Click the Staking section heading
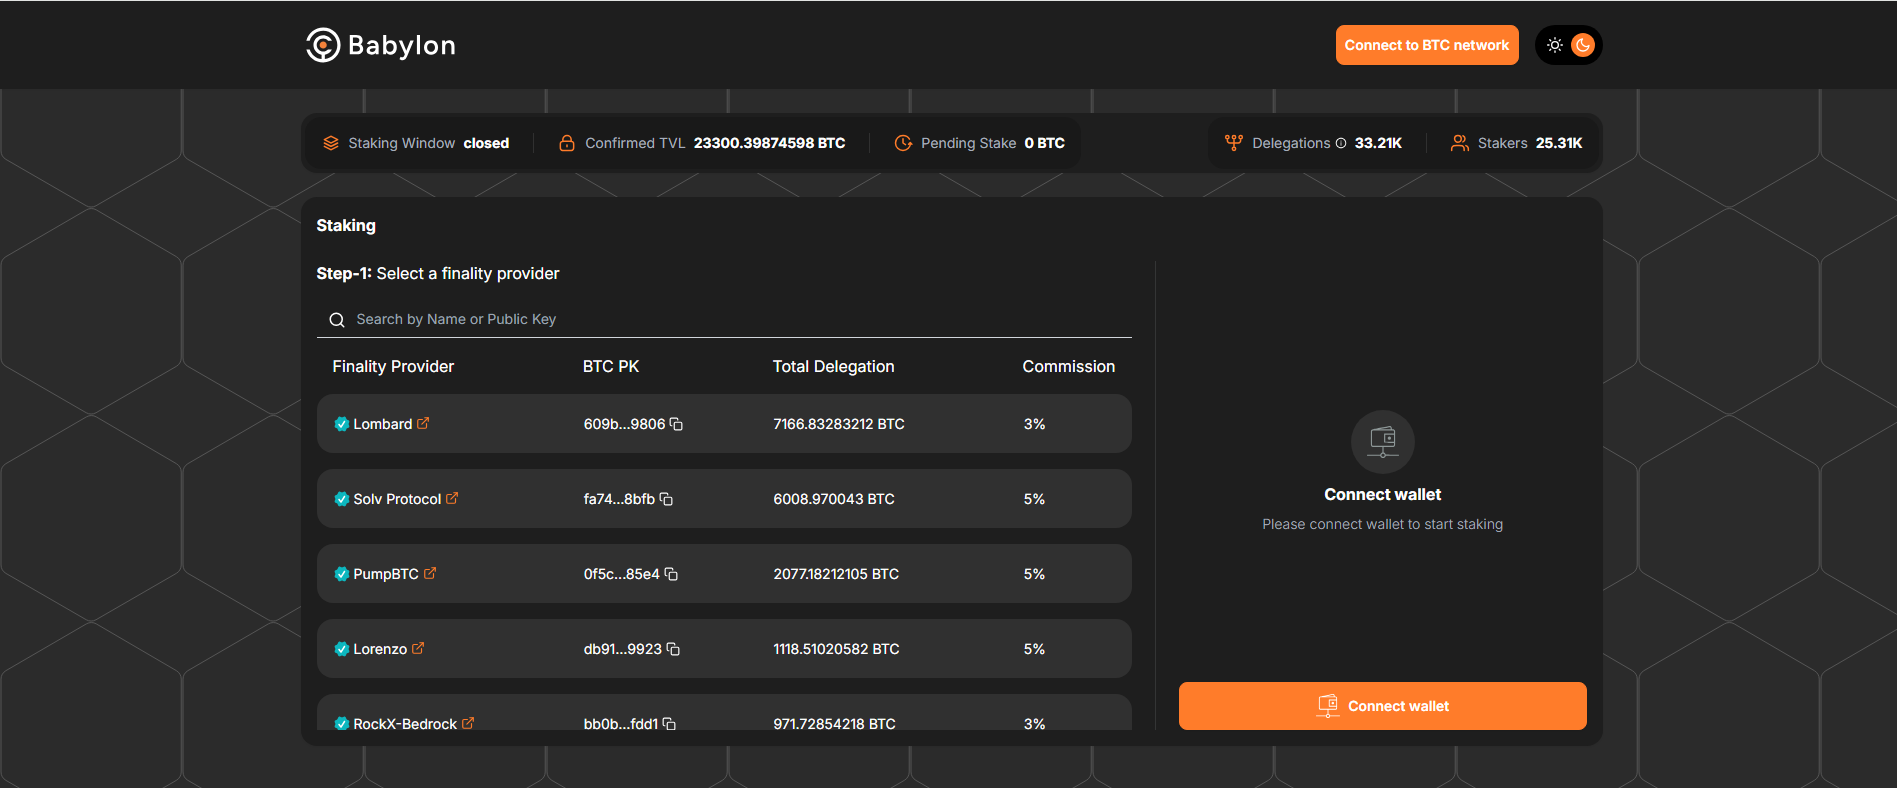Image resolution: width=1897 pixels, height=788 pixels. pyautogui.click(x=346, y=226)
